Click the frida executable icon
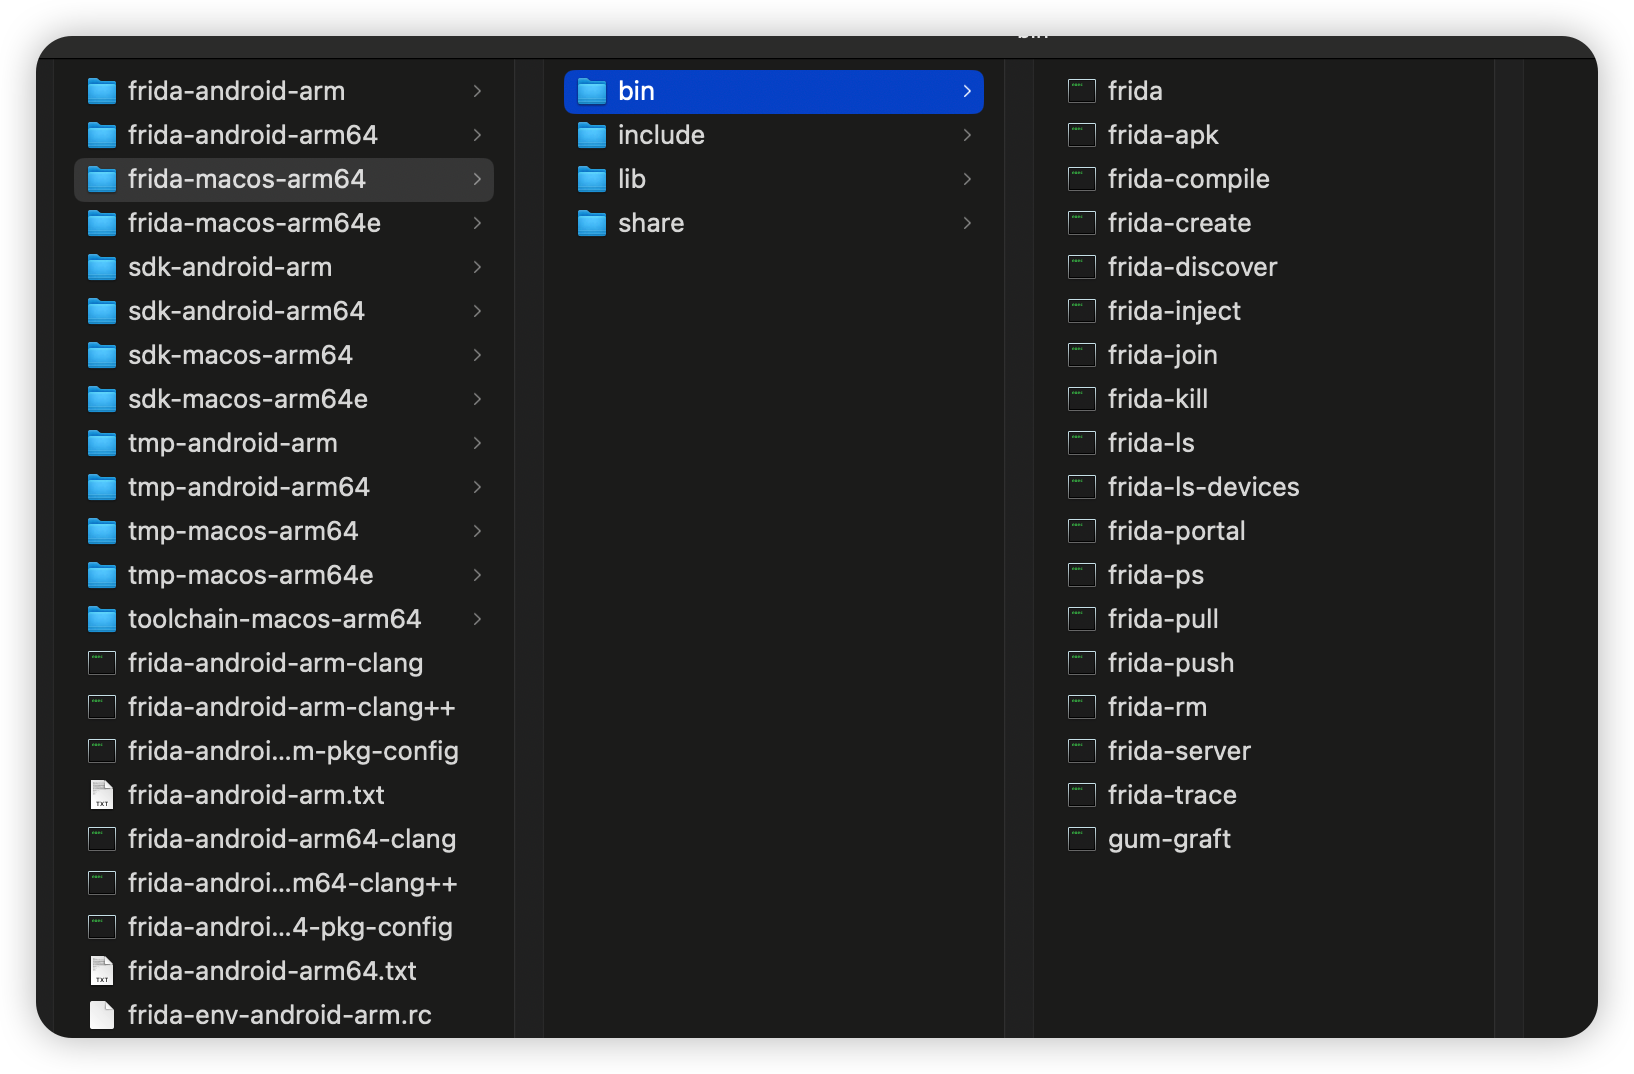 coord(1082,91)
